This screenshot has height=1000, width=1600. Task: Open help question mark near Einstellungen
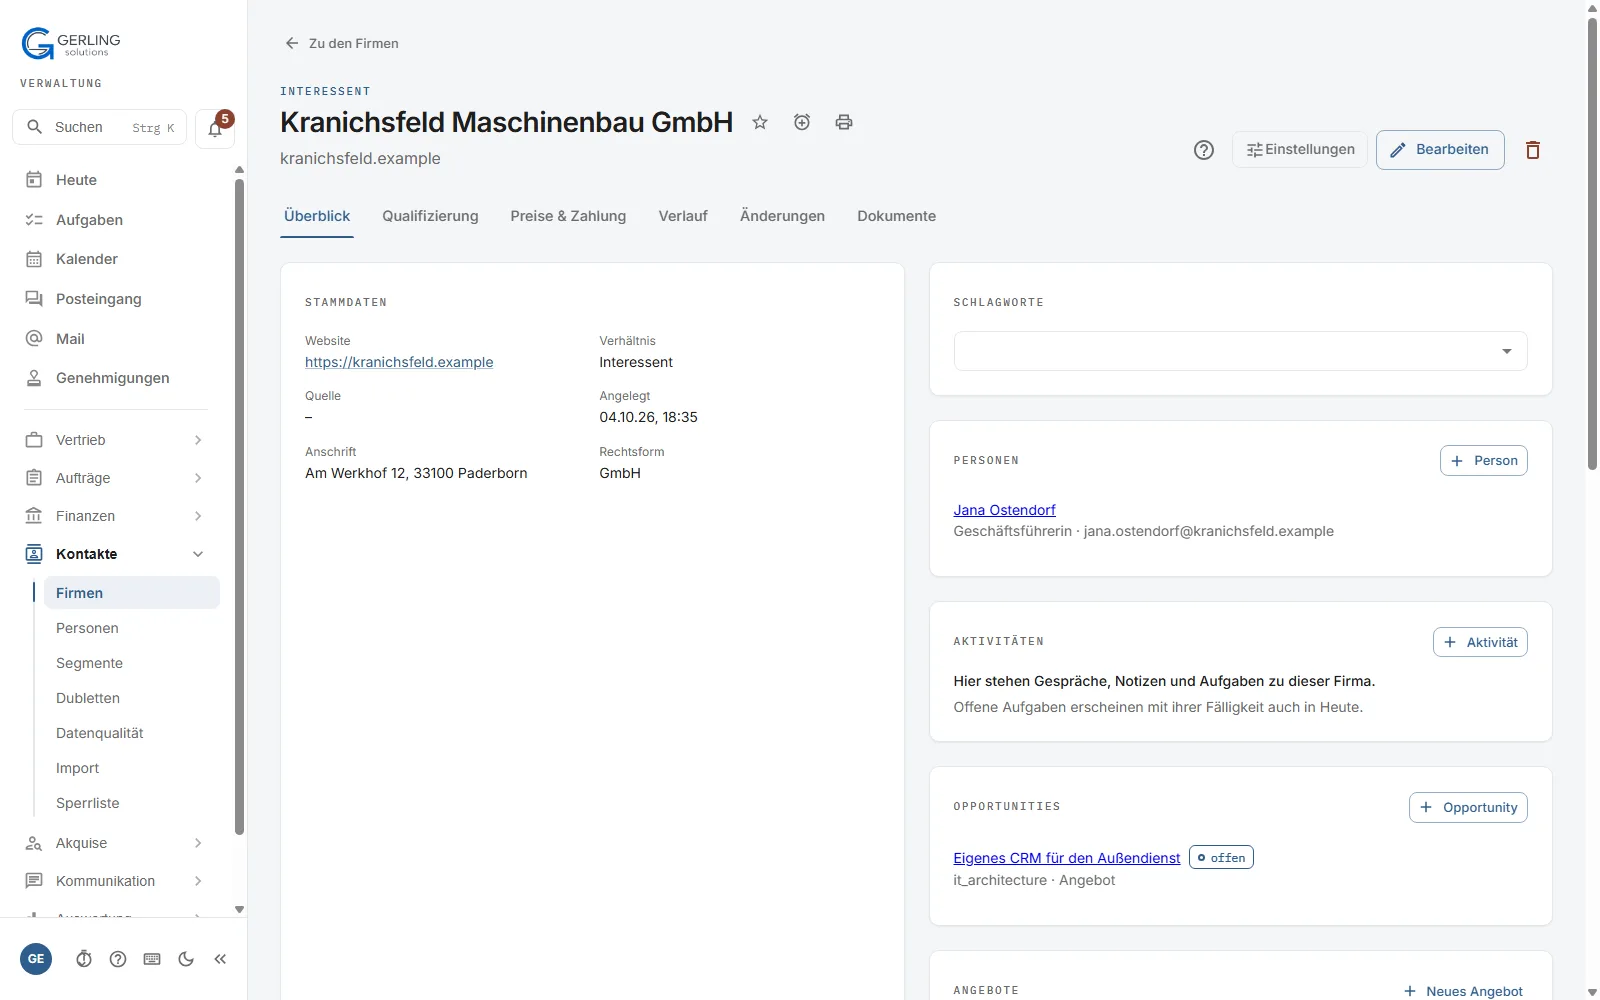(x=1204, y=150)
